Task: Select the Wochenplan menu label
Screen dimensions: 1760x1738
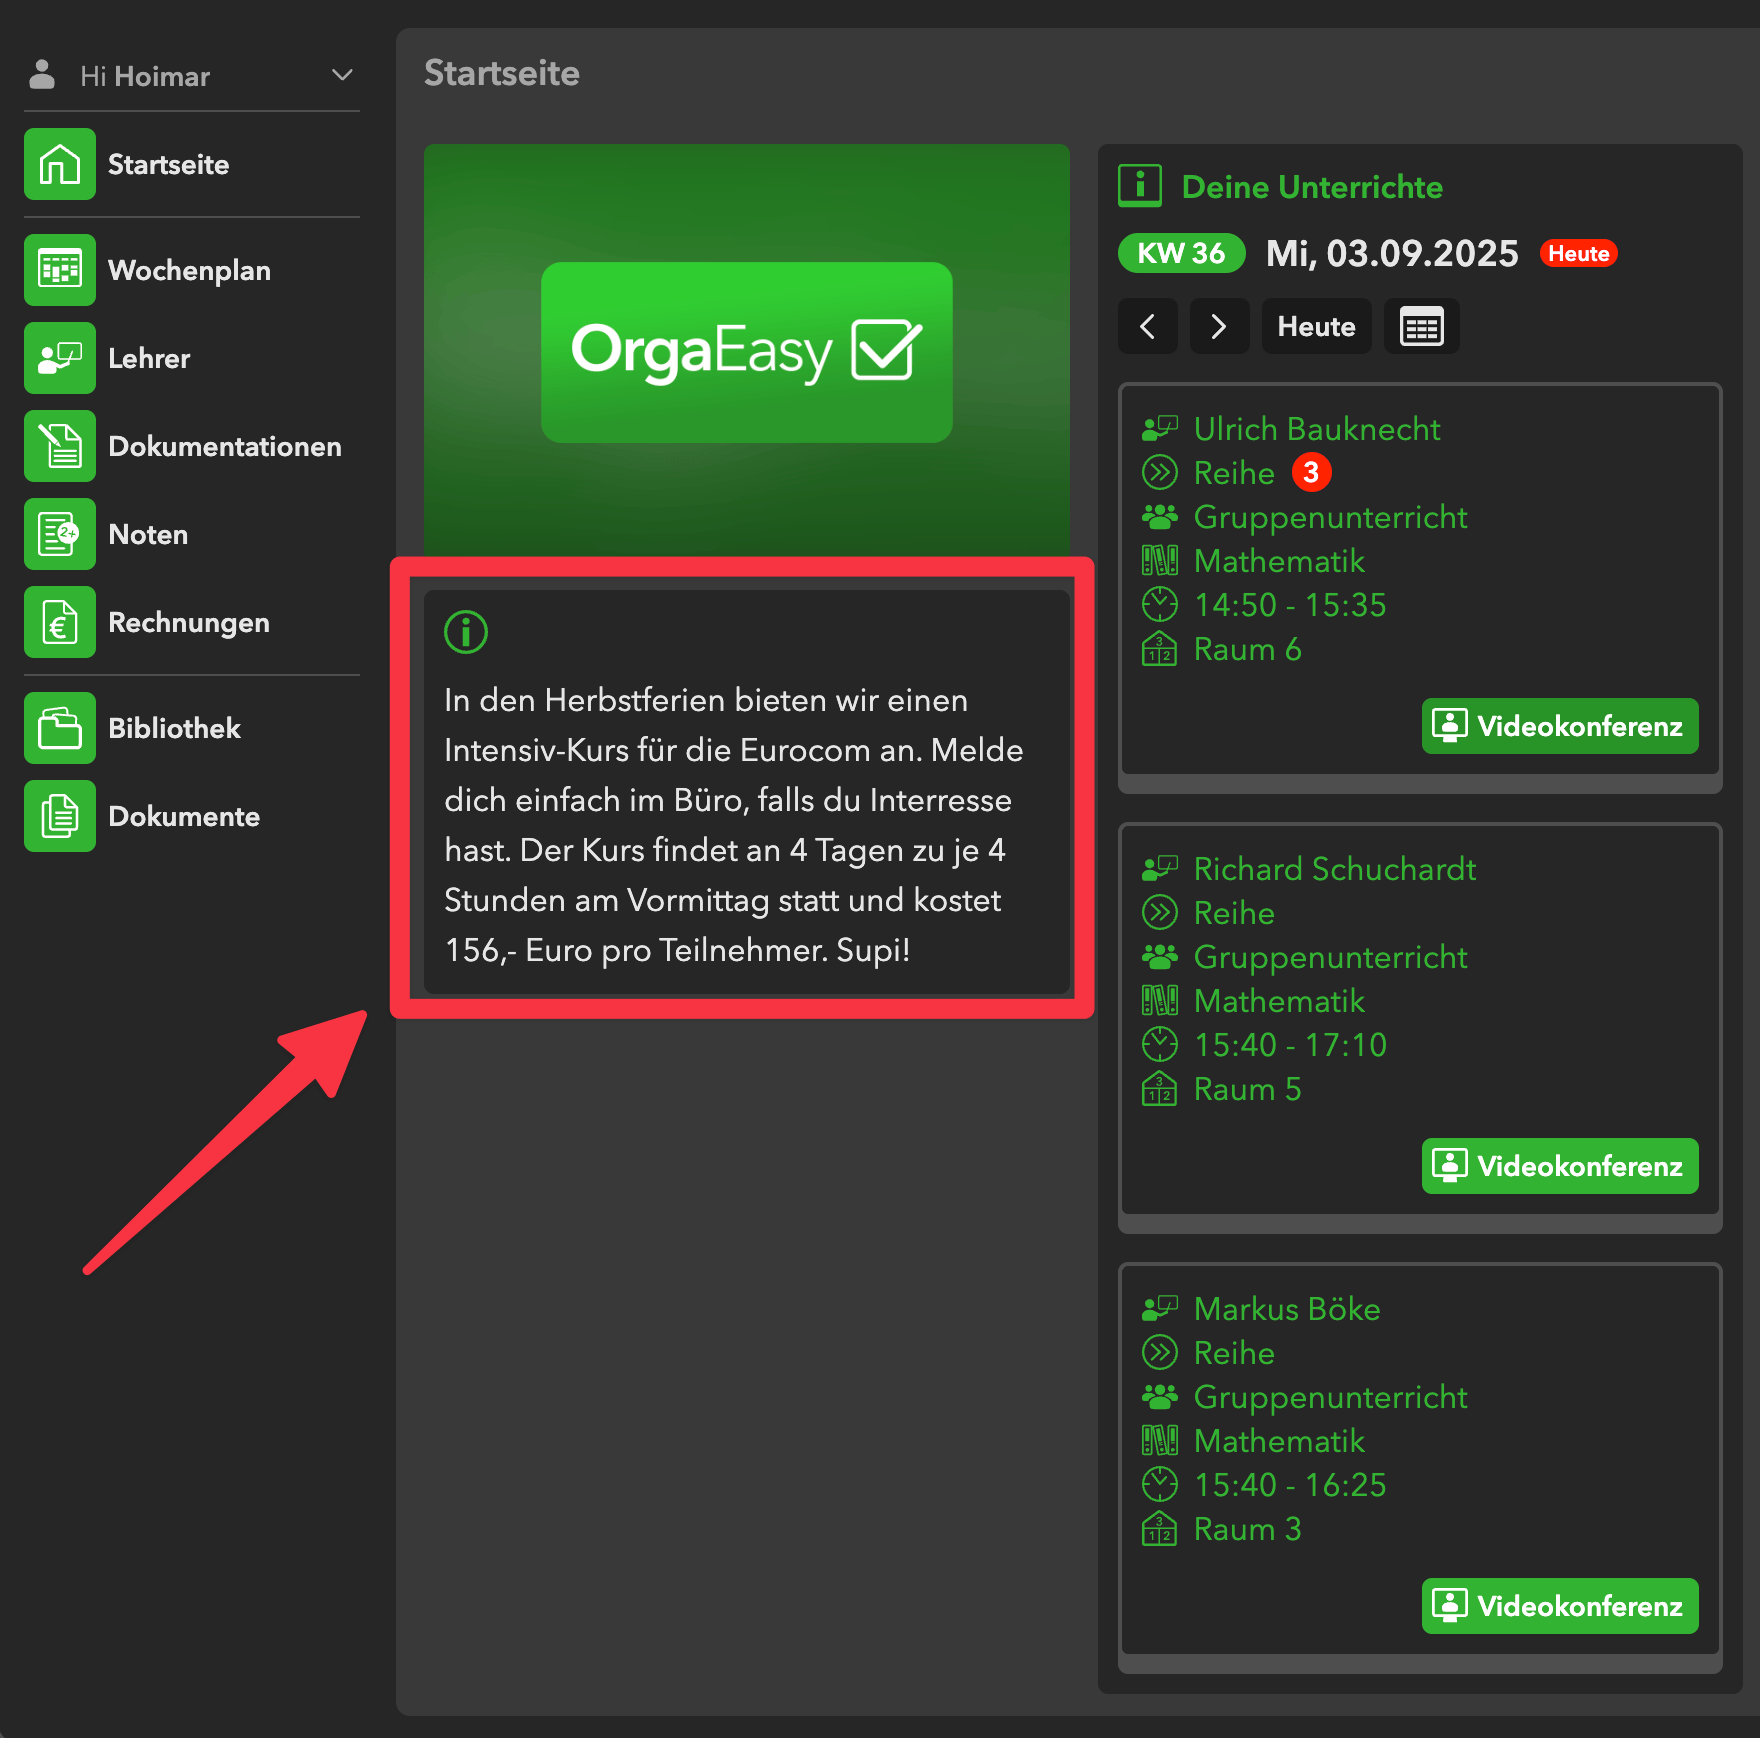Action: click(x=189, y=271)
